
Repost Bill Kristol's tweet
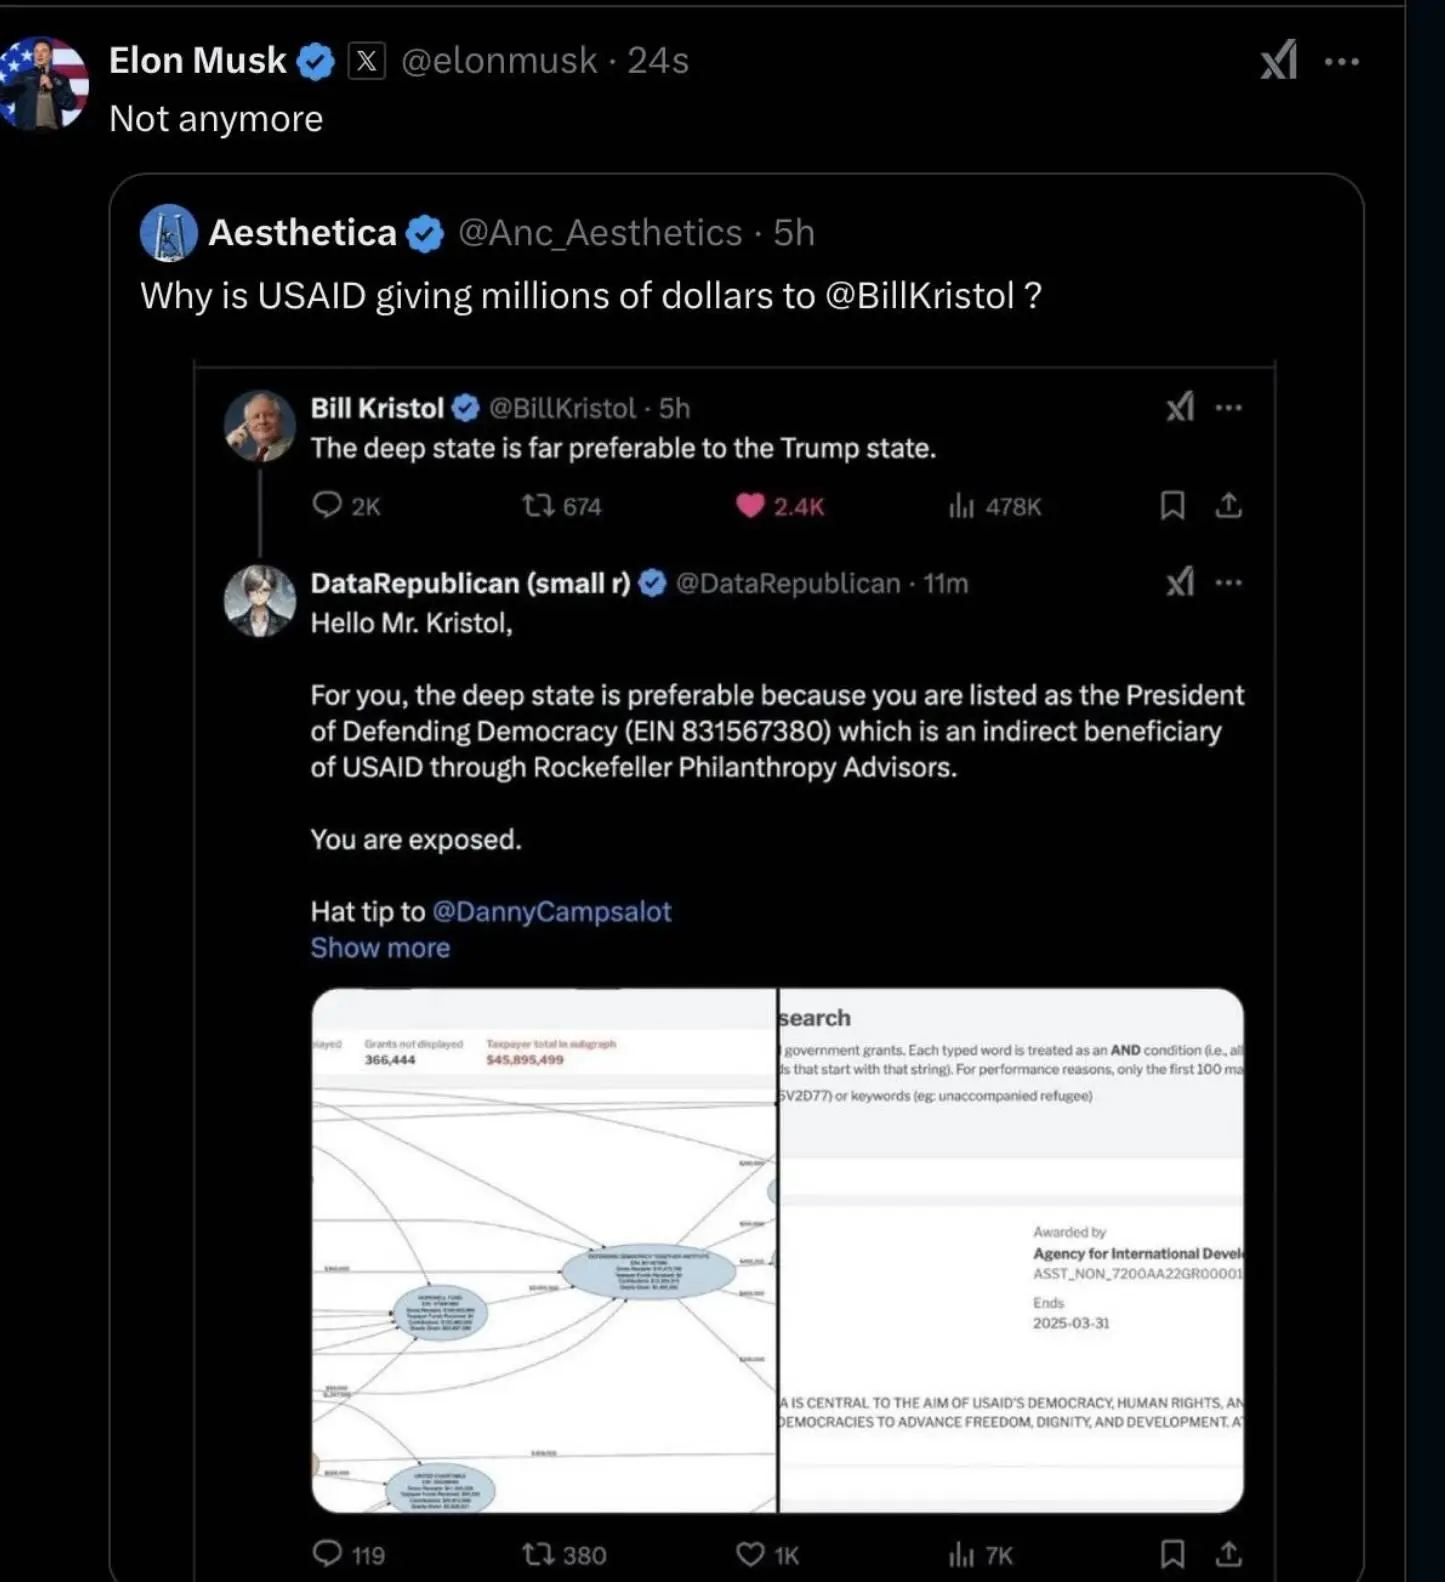click(x=538, y=505)
